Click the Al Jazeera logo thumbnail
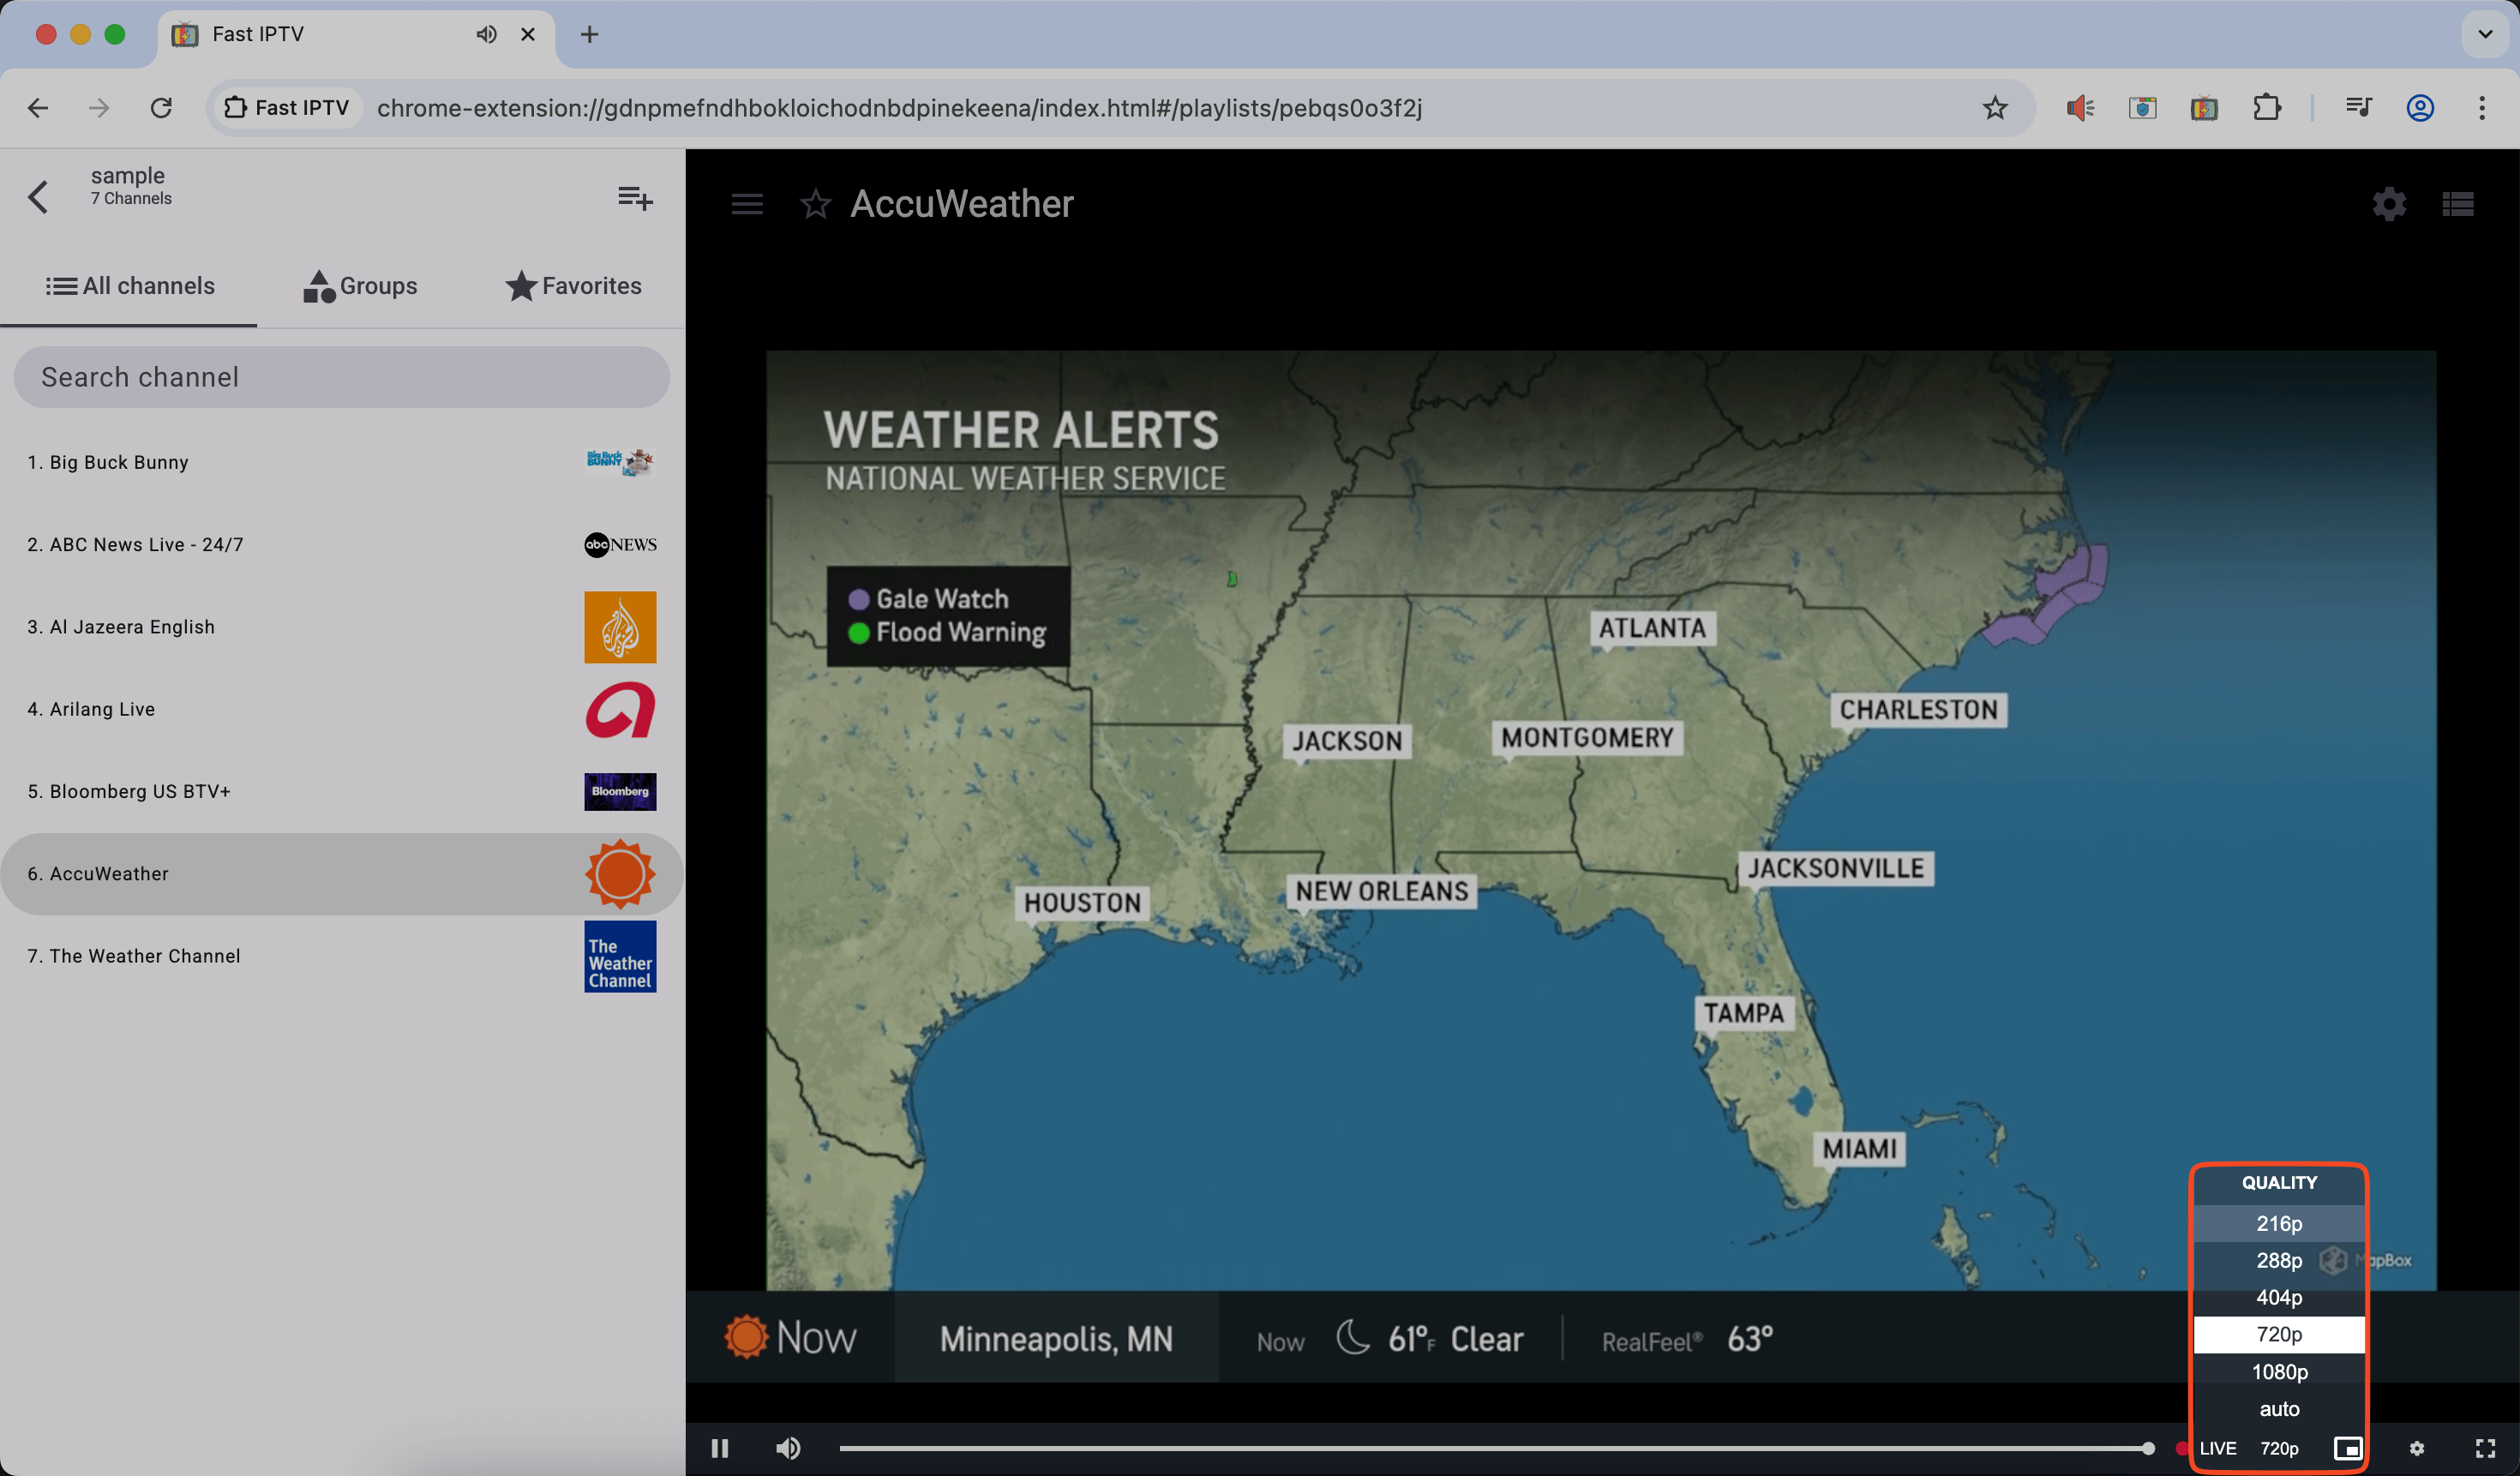Image resolution: width=2520 pixels, height=1476 pixels. click(x=620, y=627)
